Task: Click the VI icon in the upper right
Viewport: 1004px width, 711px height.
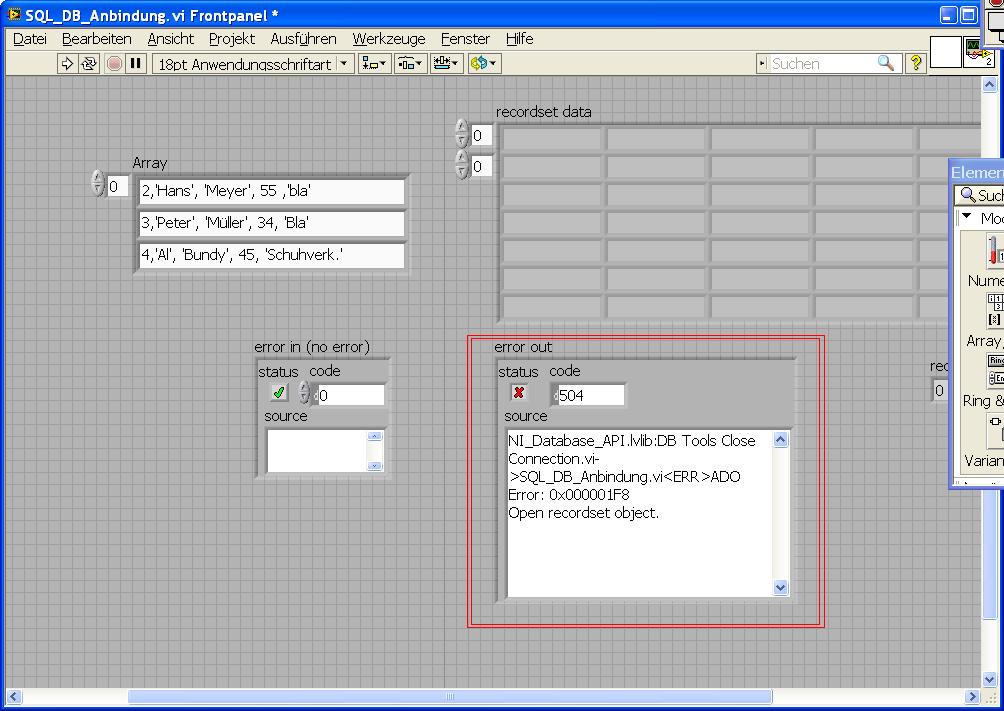Action: (979, 53)
